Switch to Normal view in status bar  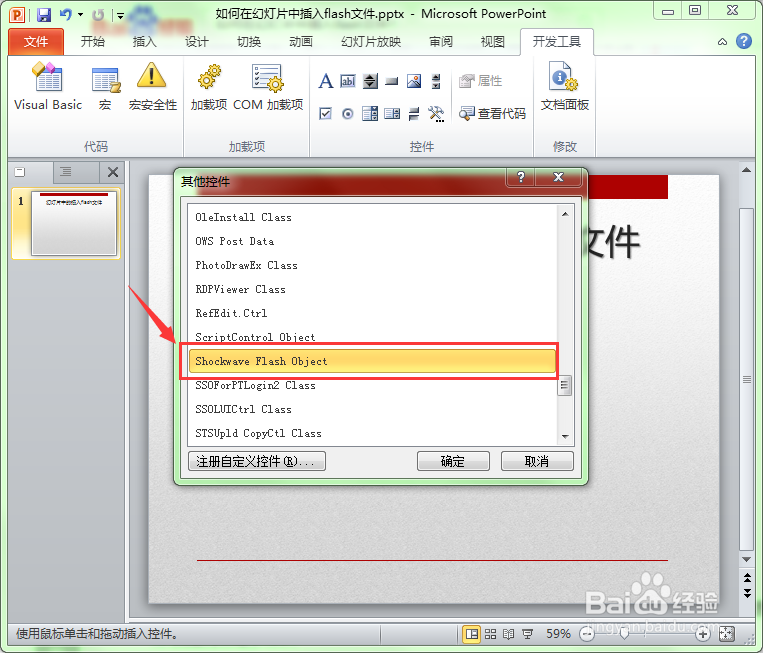coord(471,634)
